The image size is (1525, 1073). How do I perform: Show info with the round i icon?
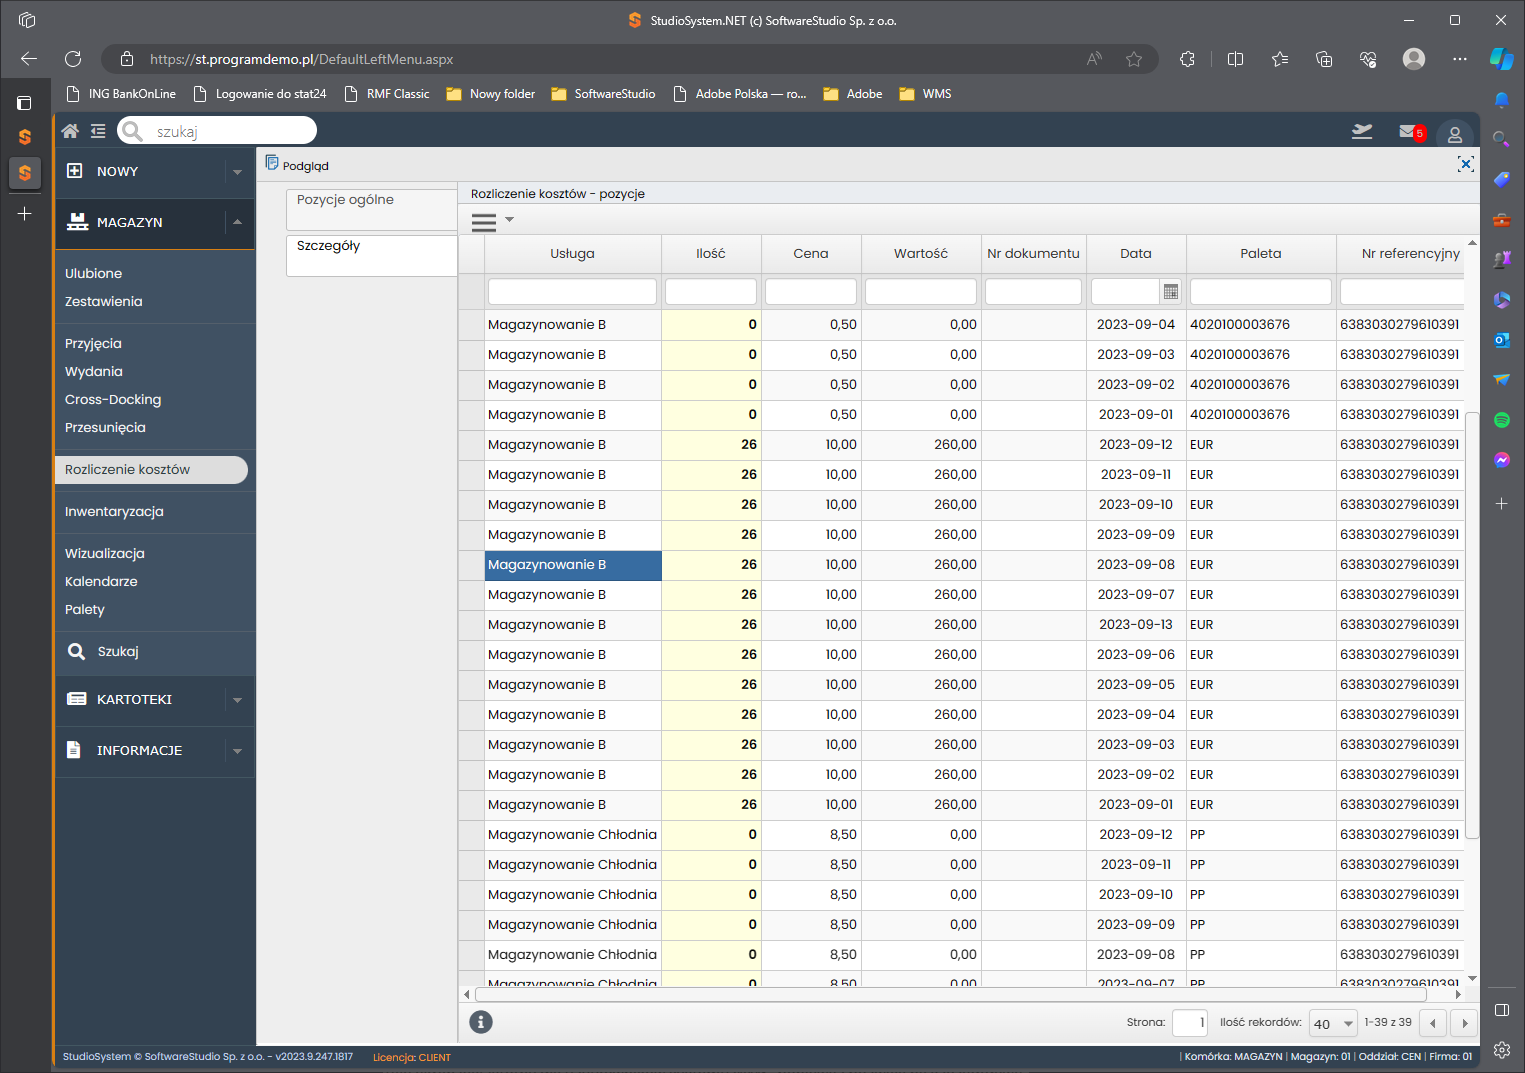[481, 1022]
